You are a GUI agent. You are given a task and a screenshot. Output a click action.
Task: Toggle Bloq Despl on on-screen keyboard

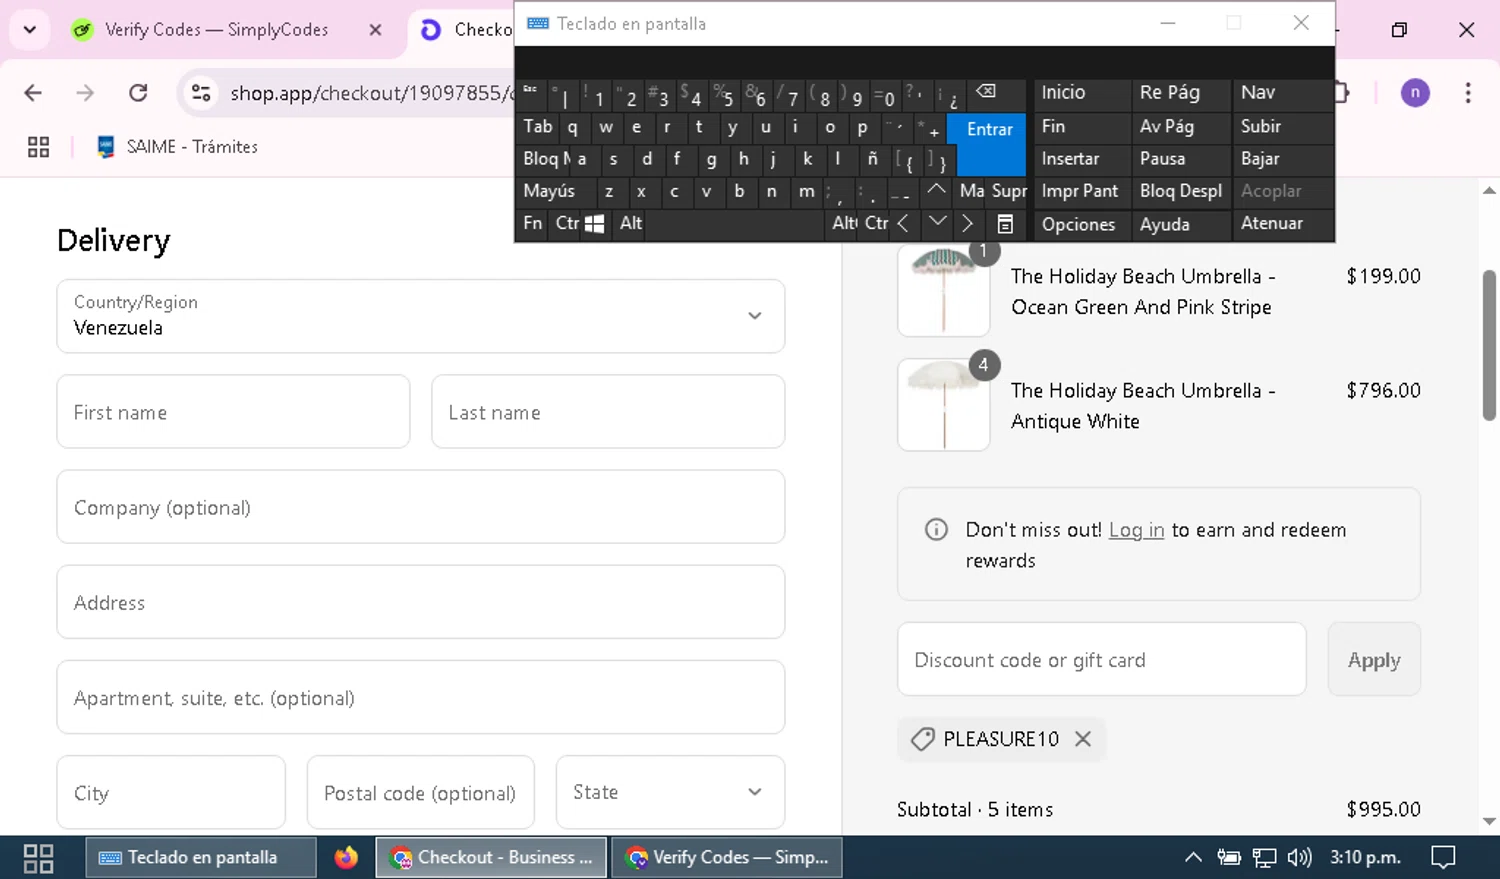pyautogui.click(x=1181, y=191)
